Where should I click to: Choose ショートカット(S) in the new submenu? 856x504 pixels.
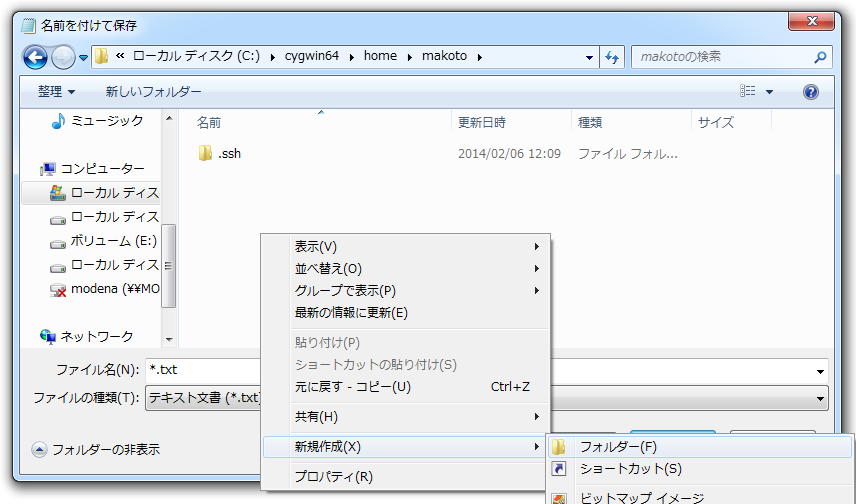[630, 469]
